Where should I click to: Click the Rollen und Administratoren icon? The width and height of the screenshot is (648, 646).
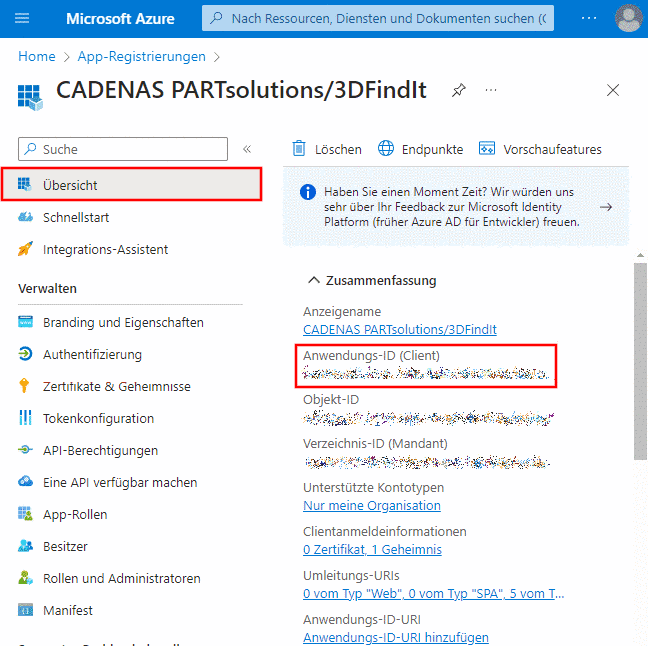coord(25,577)
